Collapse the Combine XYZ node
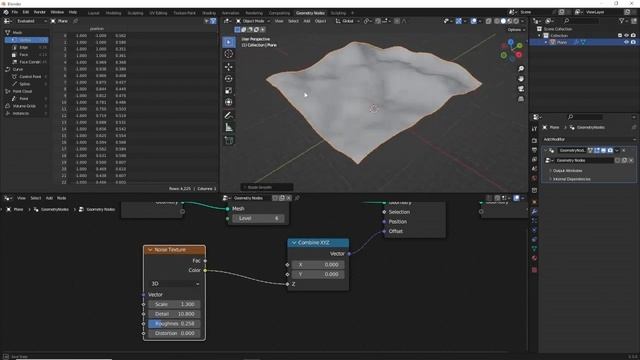The height and width of the screenshot is (360, 640). [x=294, y=243]
